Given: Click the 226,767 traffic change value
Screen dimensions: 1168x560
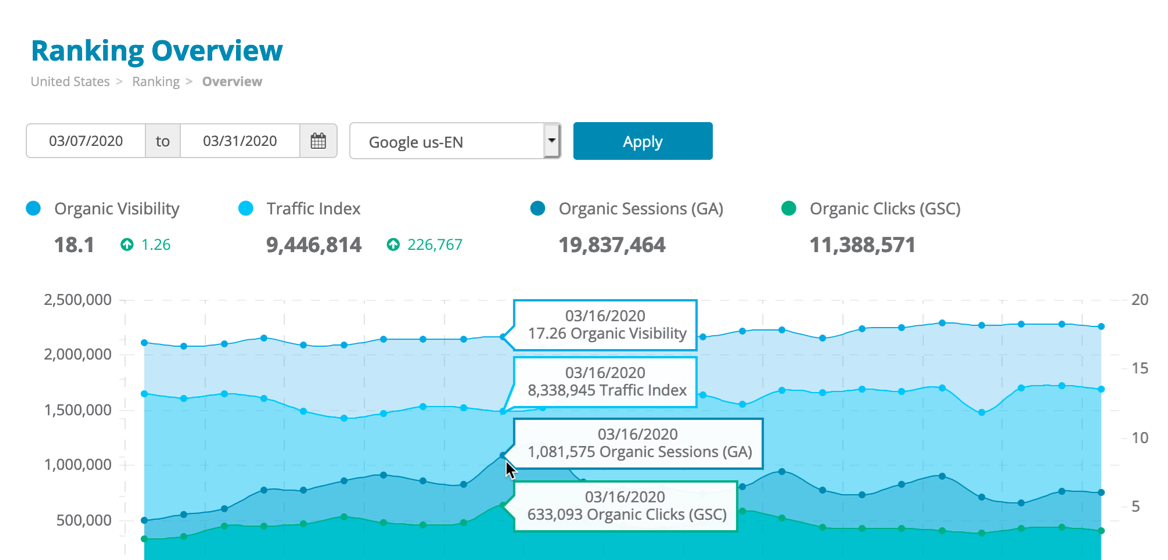Looking at the screenshot, I should (x=435, y=244).
